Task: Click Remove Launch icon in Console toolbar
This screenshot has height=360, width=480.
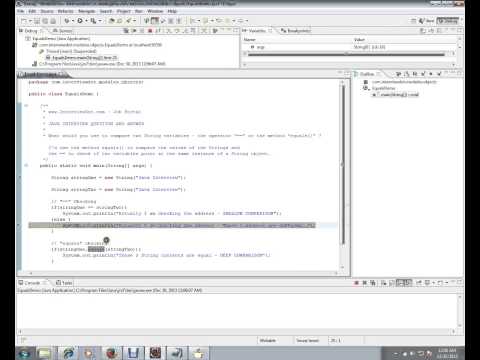Action: point(365,283)
